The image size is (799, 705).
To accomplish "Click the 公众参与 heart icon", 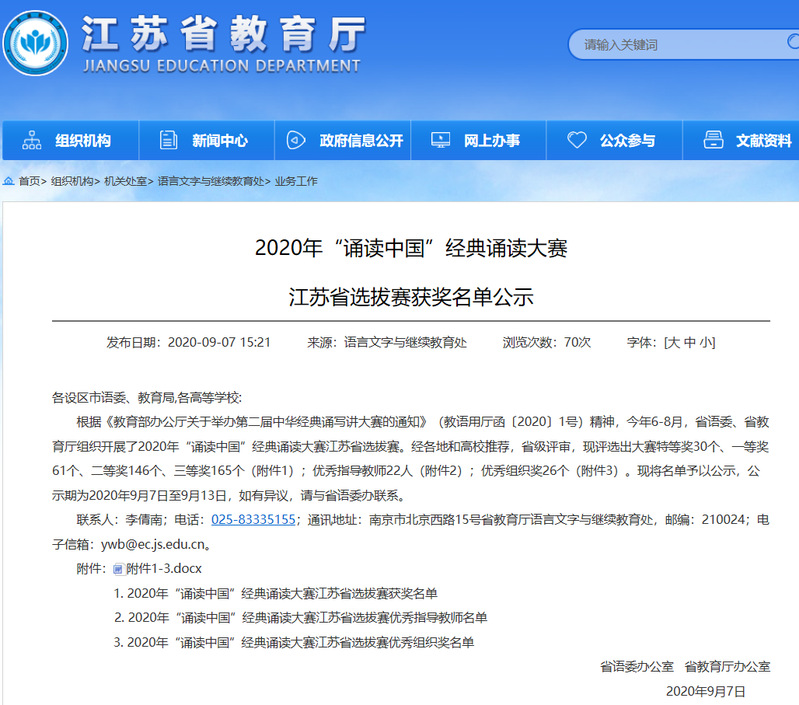I will click(x=575, y=140).
